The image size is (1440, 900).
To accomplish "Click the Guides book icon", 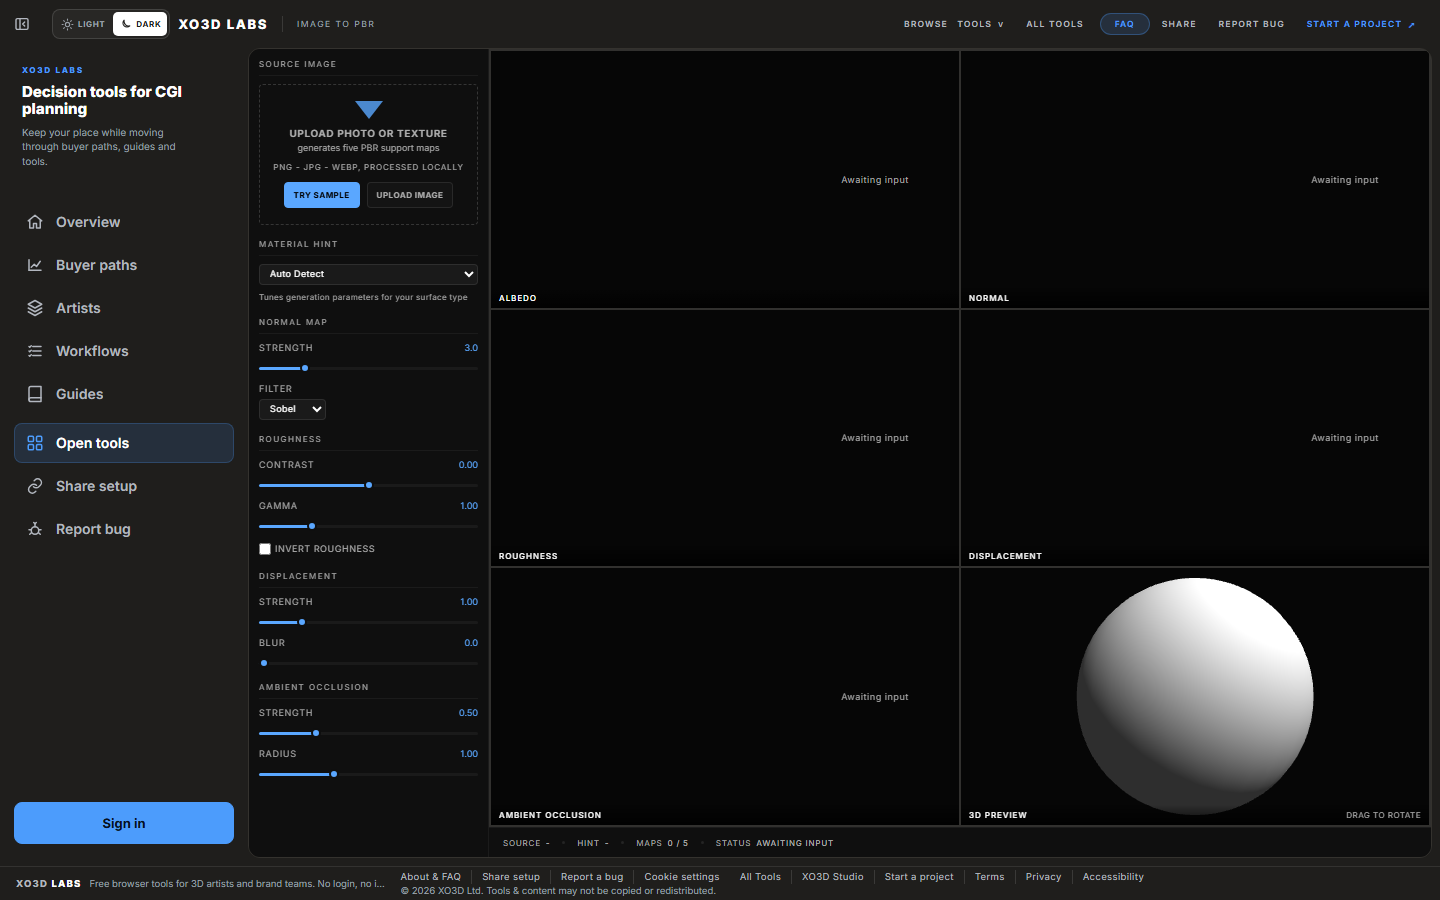I will [x=35, y=394].
